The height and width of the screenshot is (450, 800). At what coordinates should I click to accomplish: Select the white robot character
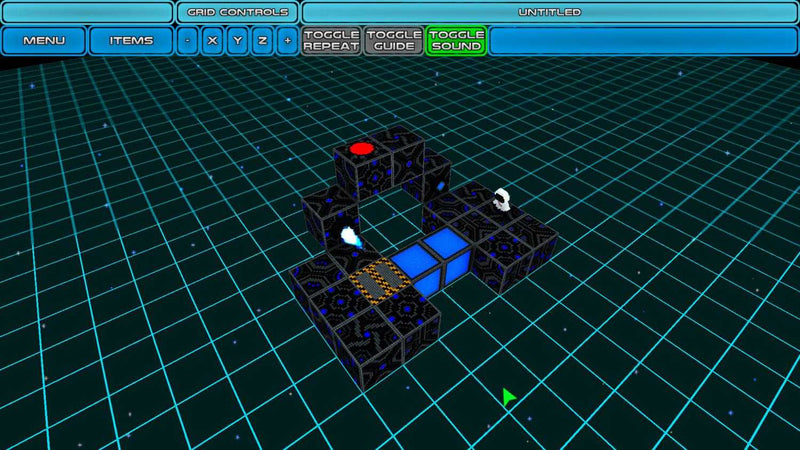click(502, 199)
